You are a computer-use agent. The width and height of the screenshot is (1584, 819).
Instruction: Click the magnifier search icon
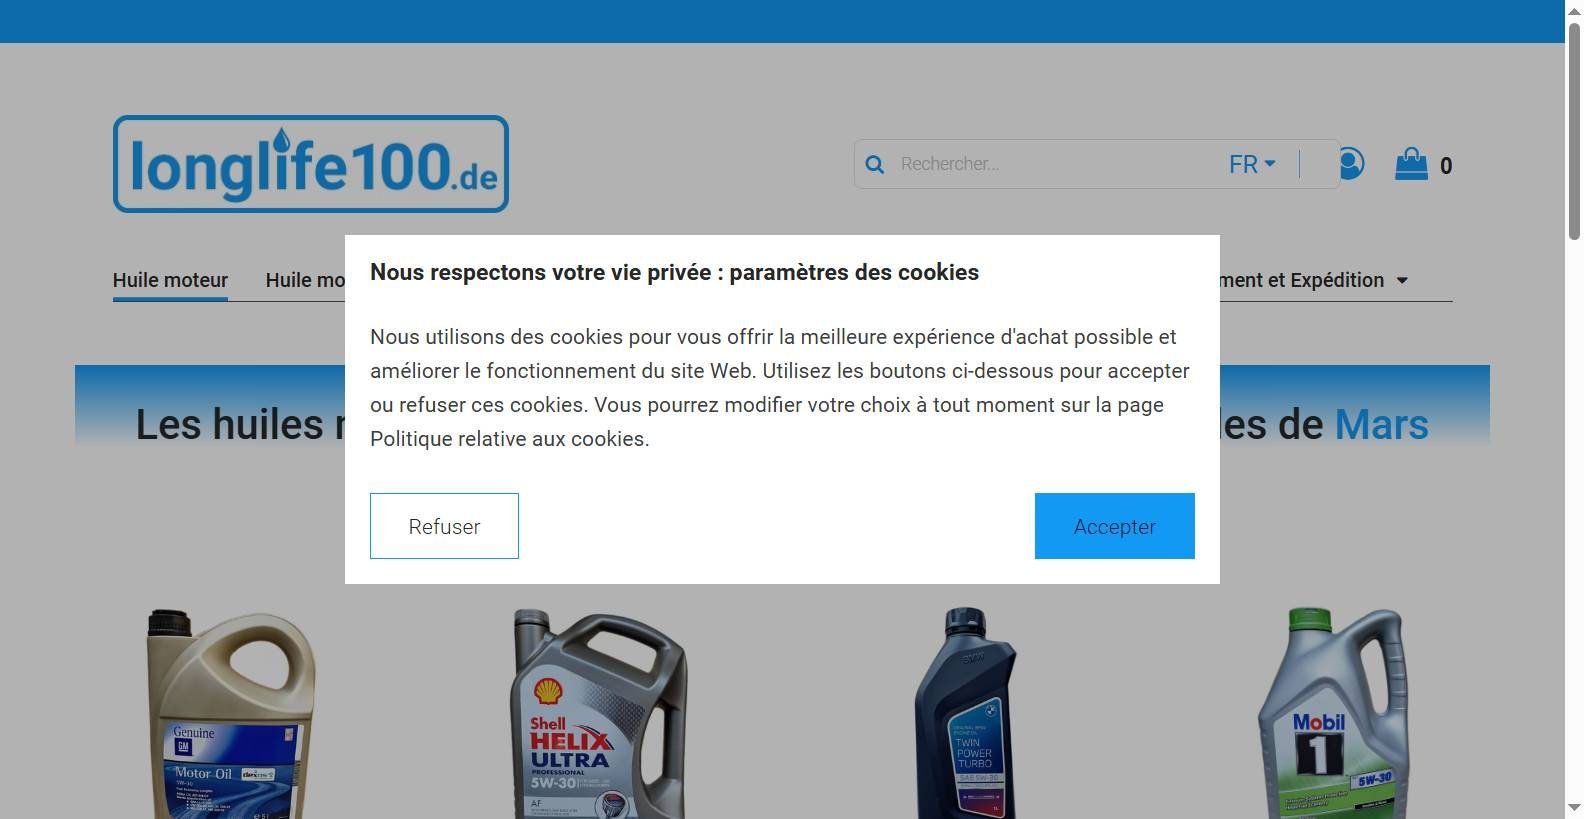tap(875, 164)
